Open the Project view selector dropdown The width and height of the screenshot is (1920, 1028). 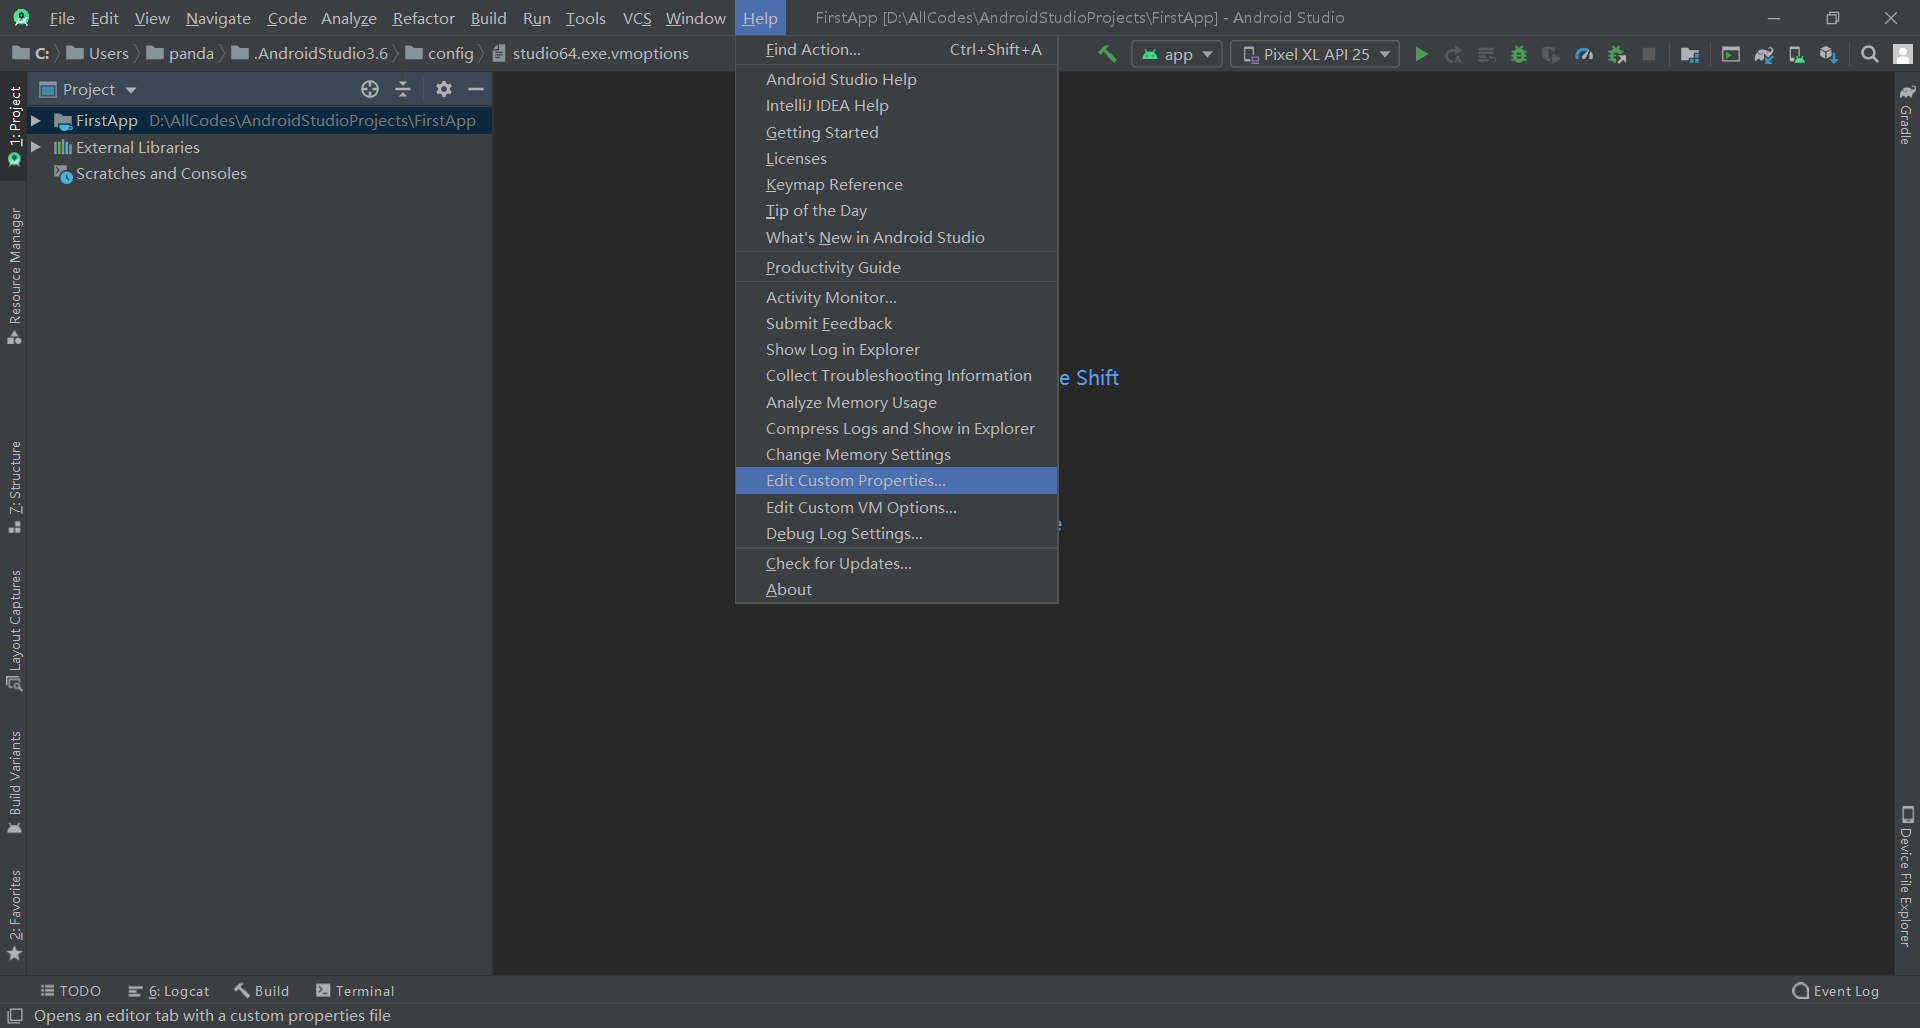(x=88, y=89)
